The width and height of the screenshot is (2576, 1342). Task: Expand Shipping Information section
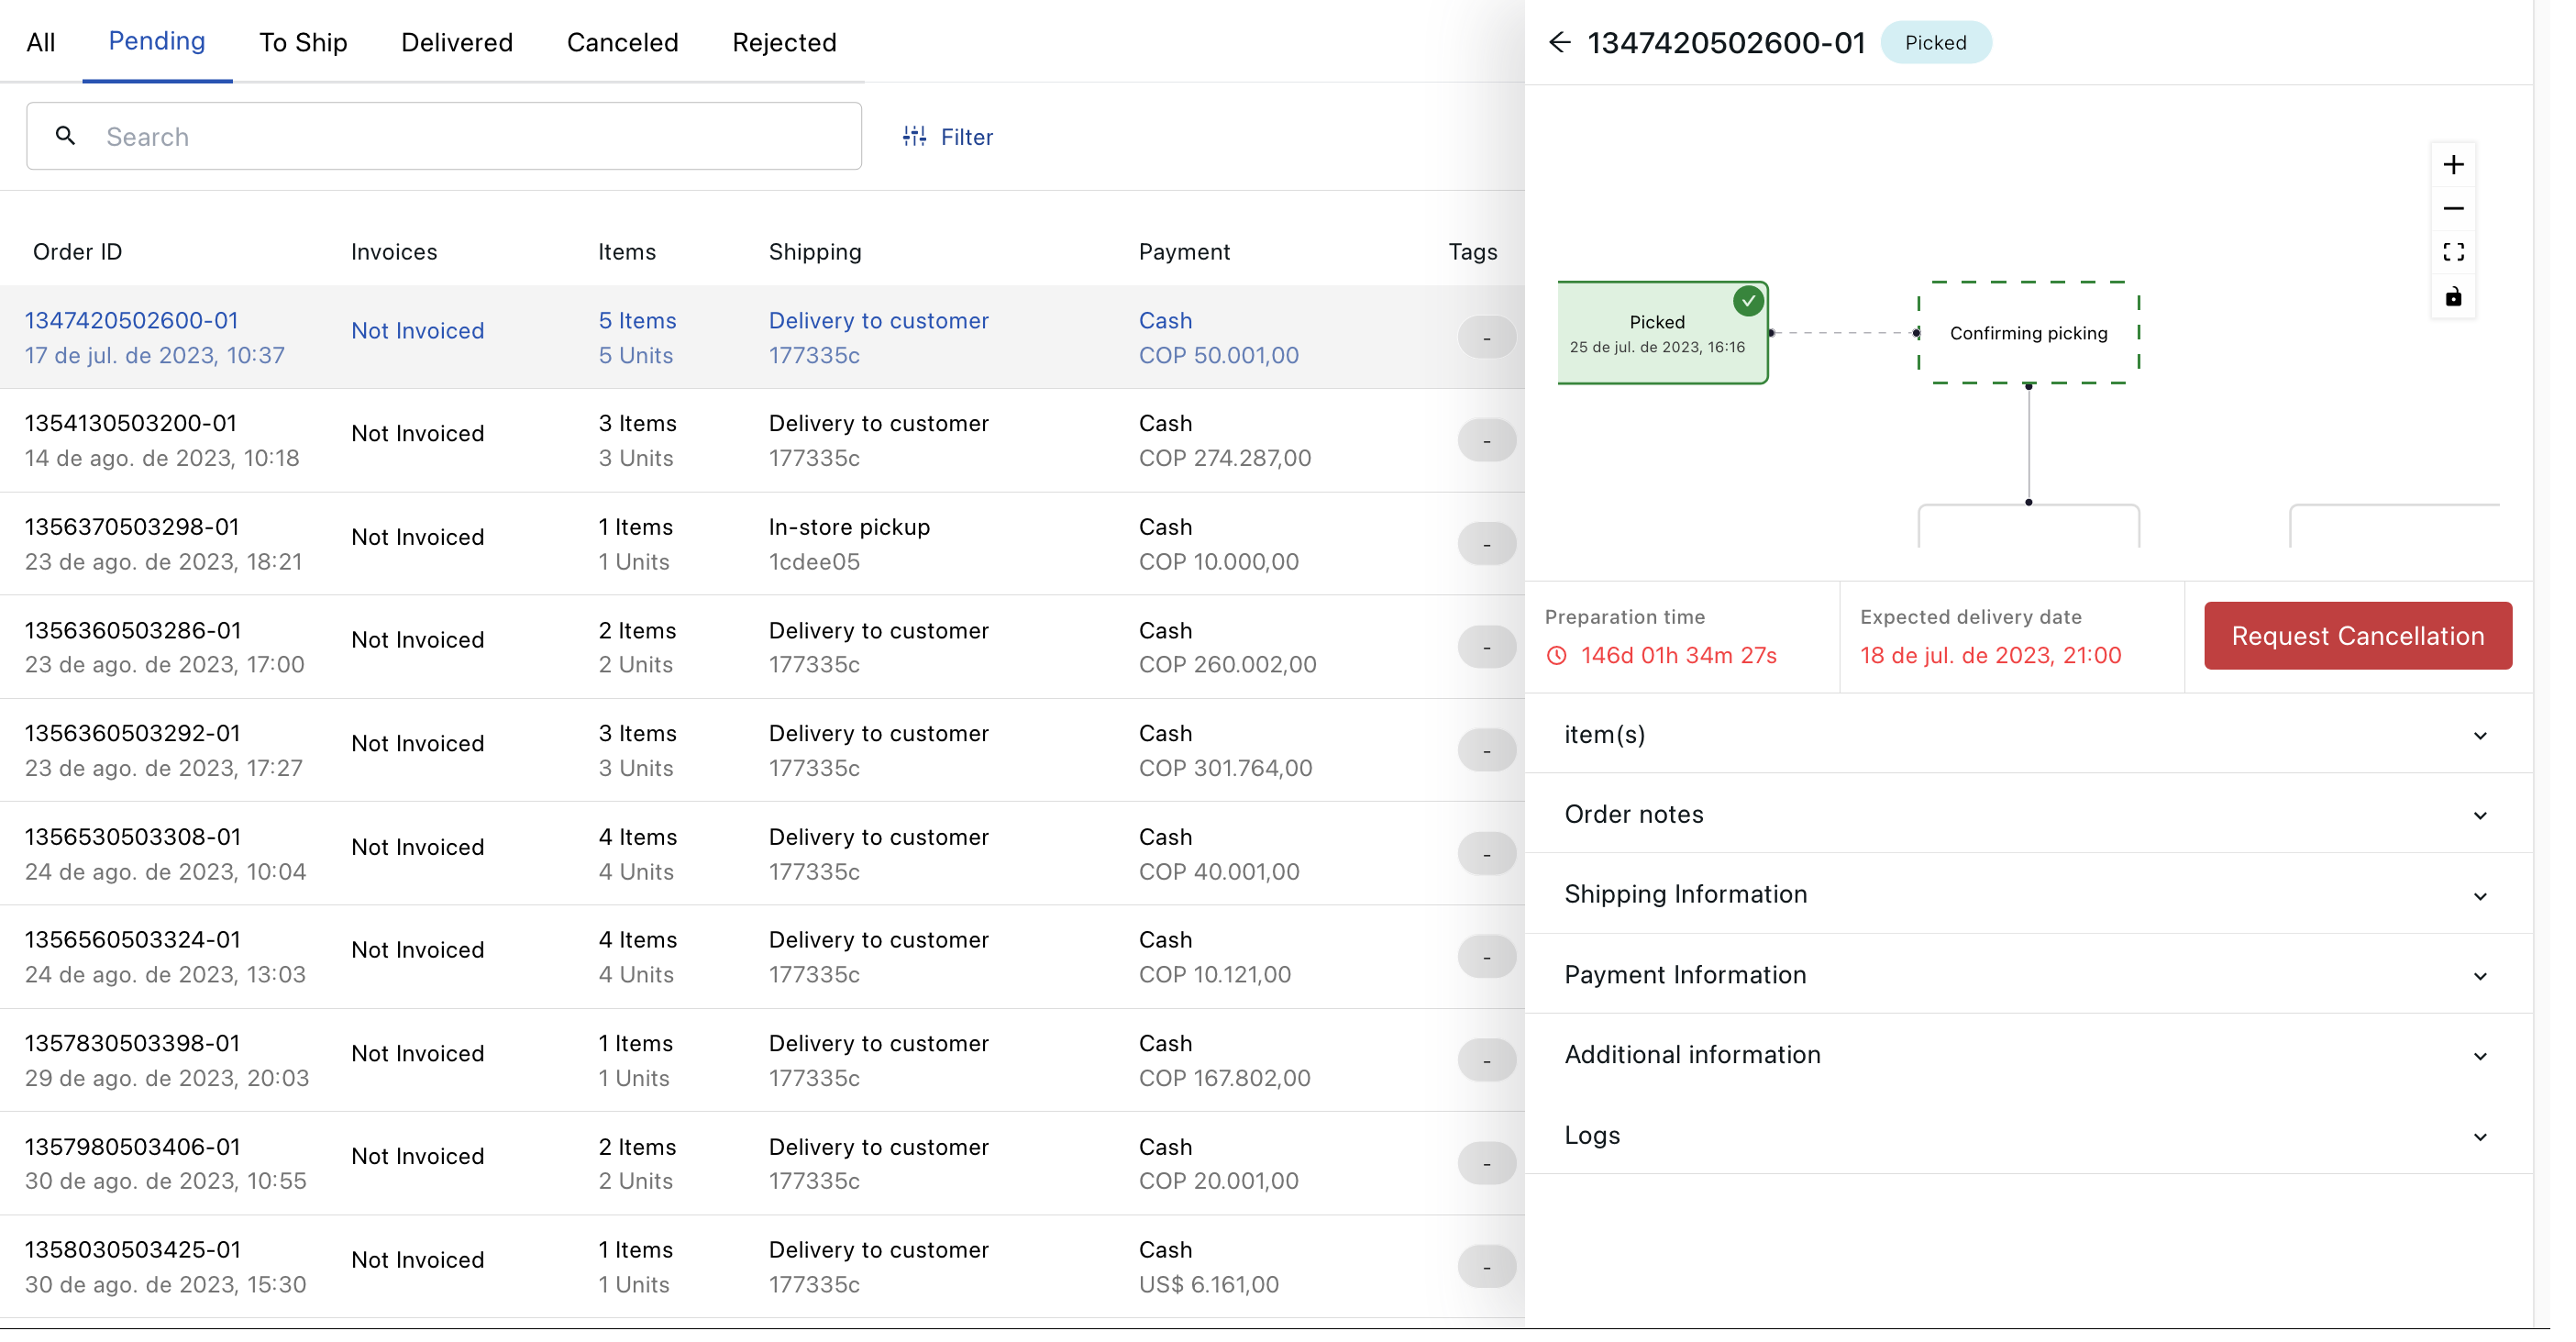coord(2027,894)
